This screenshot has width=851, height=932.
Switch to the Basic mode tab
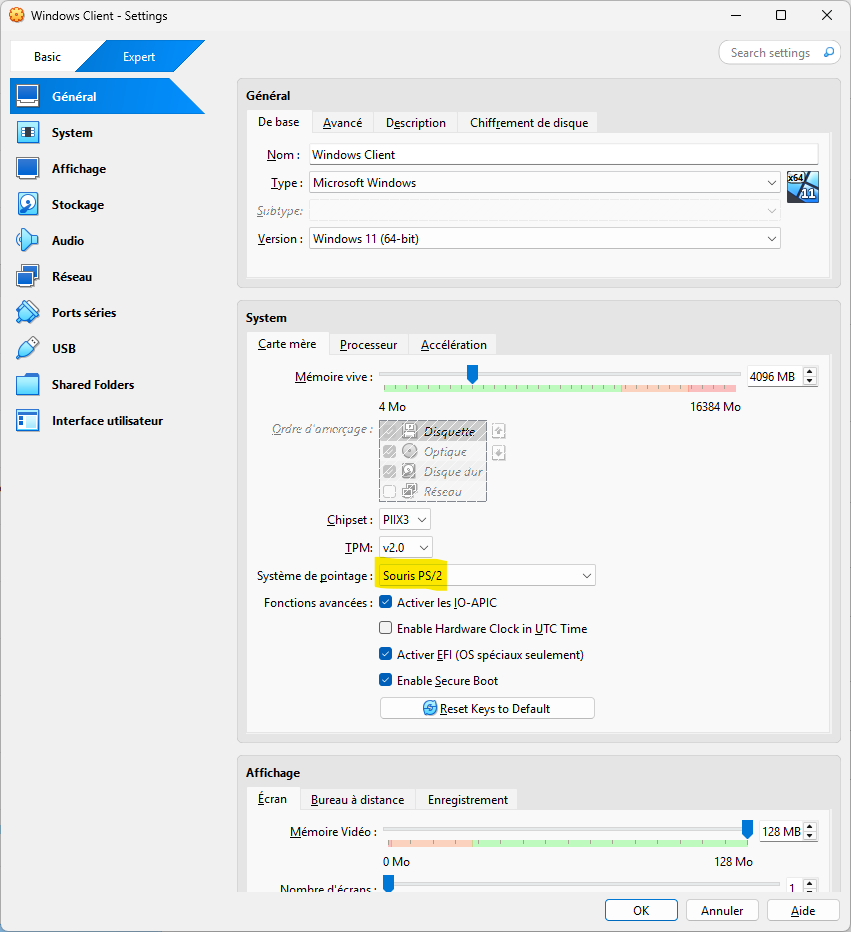point(47,56)
